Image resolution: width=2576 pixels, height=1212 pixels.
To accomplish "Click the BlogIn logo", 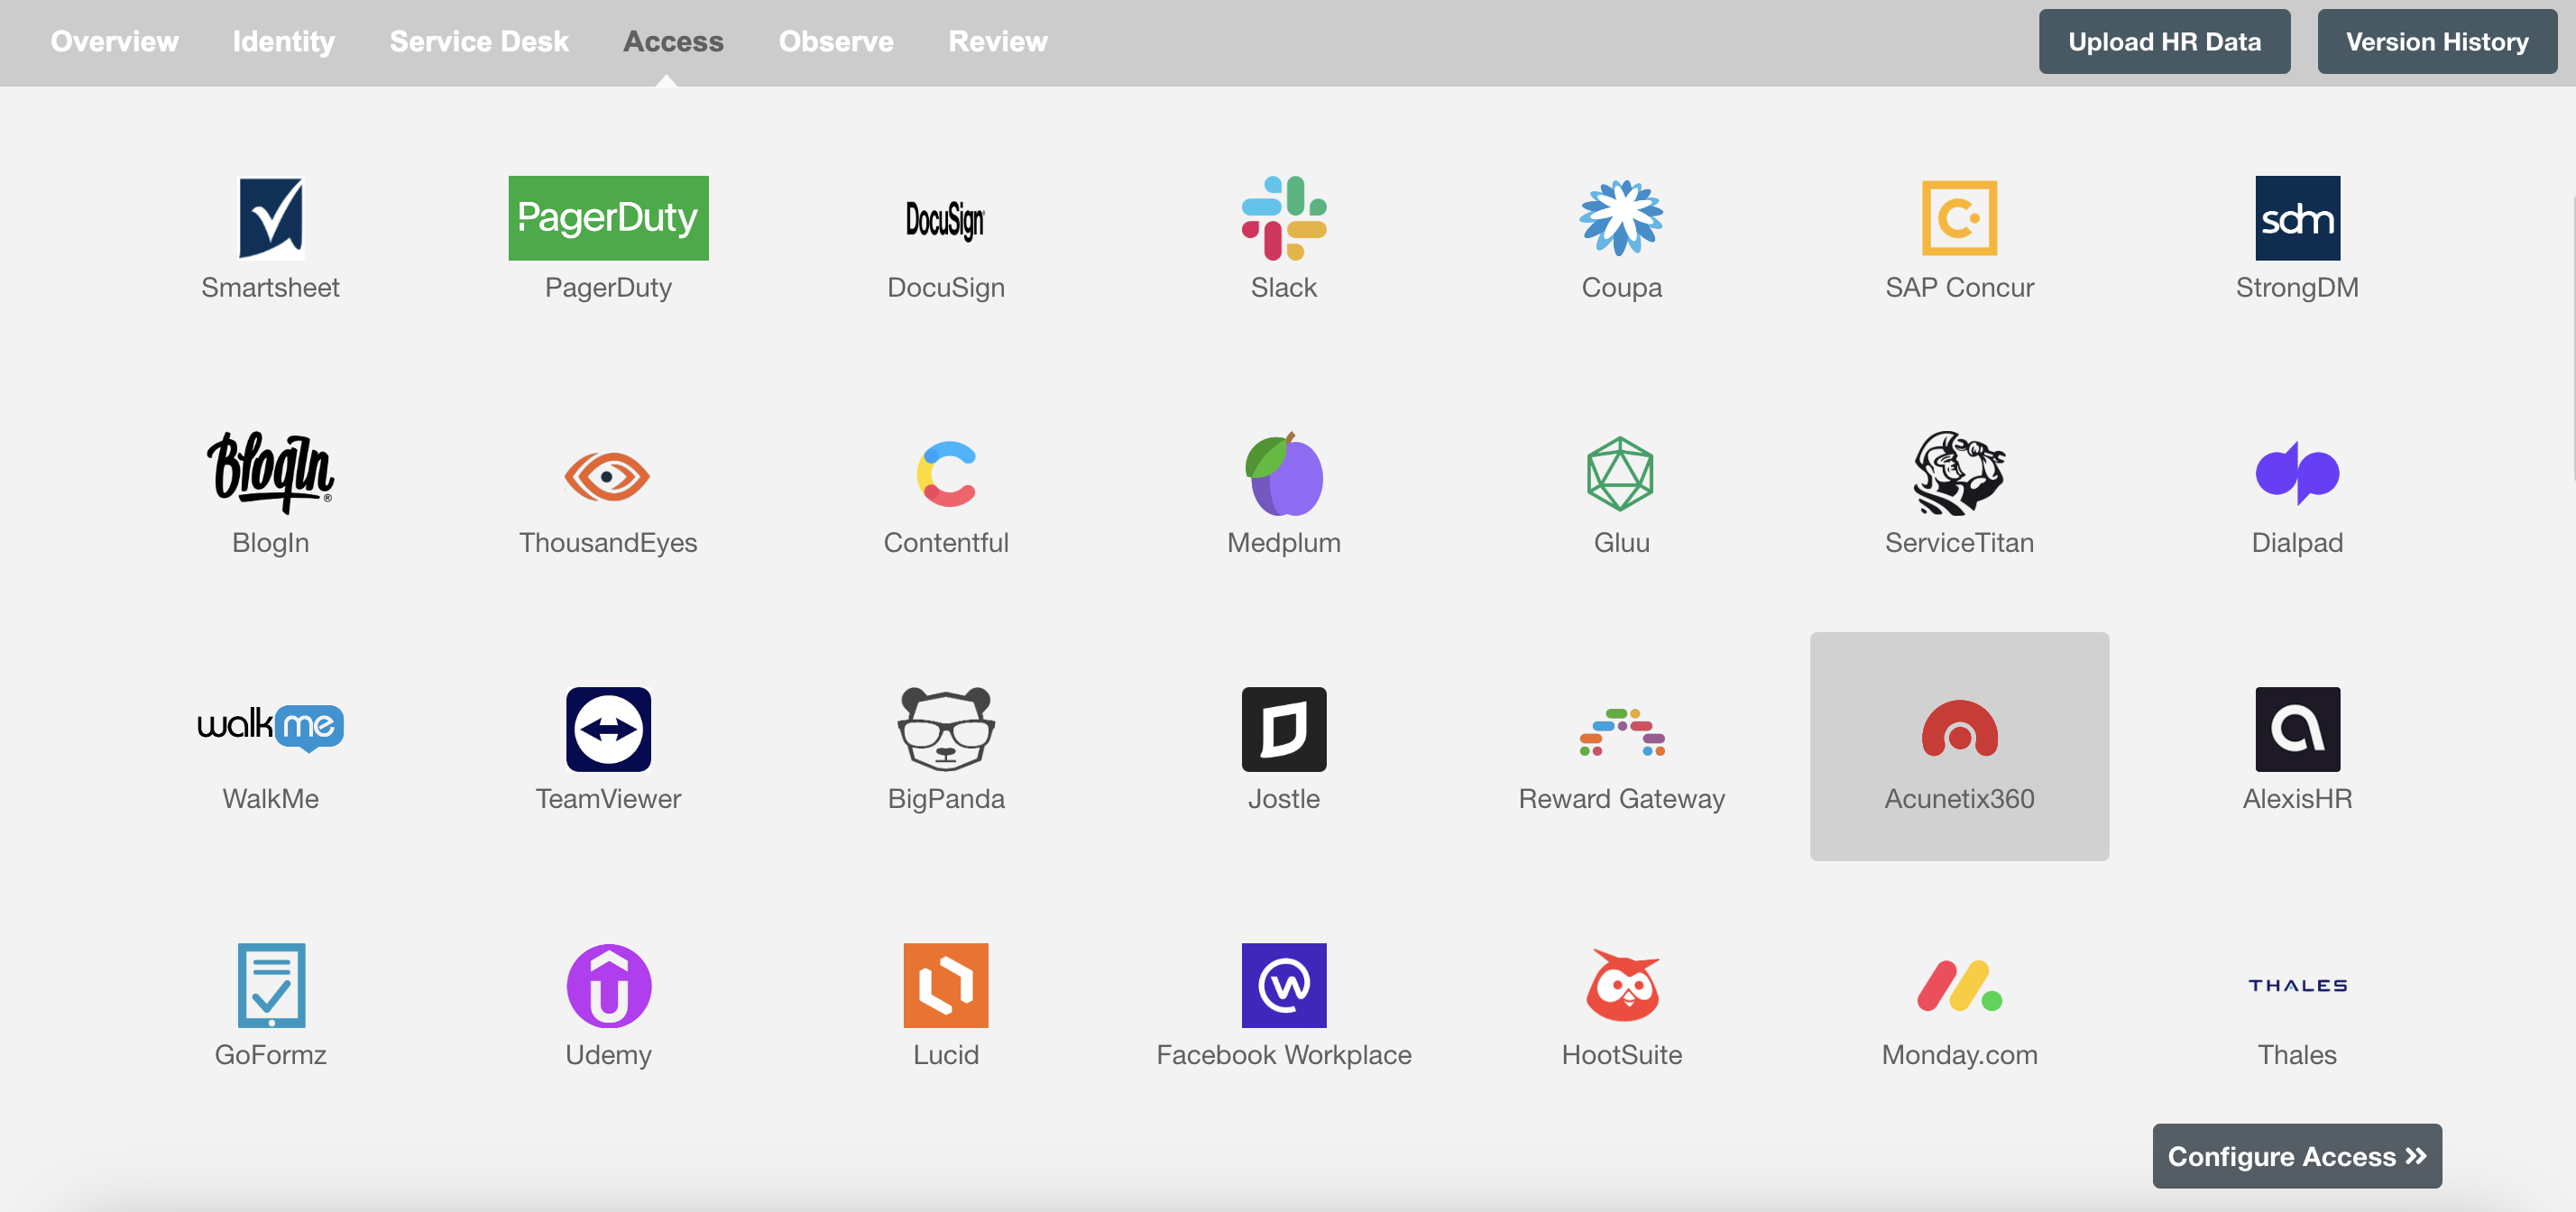I will click(270, 473).
